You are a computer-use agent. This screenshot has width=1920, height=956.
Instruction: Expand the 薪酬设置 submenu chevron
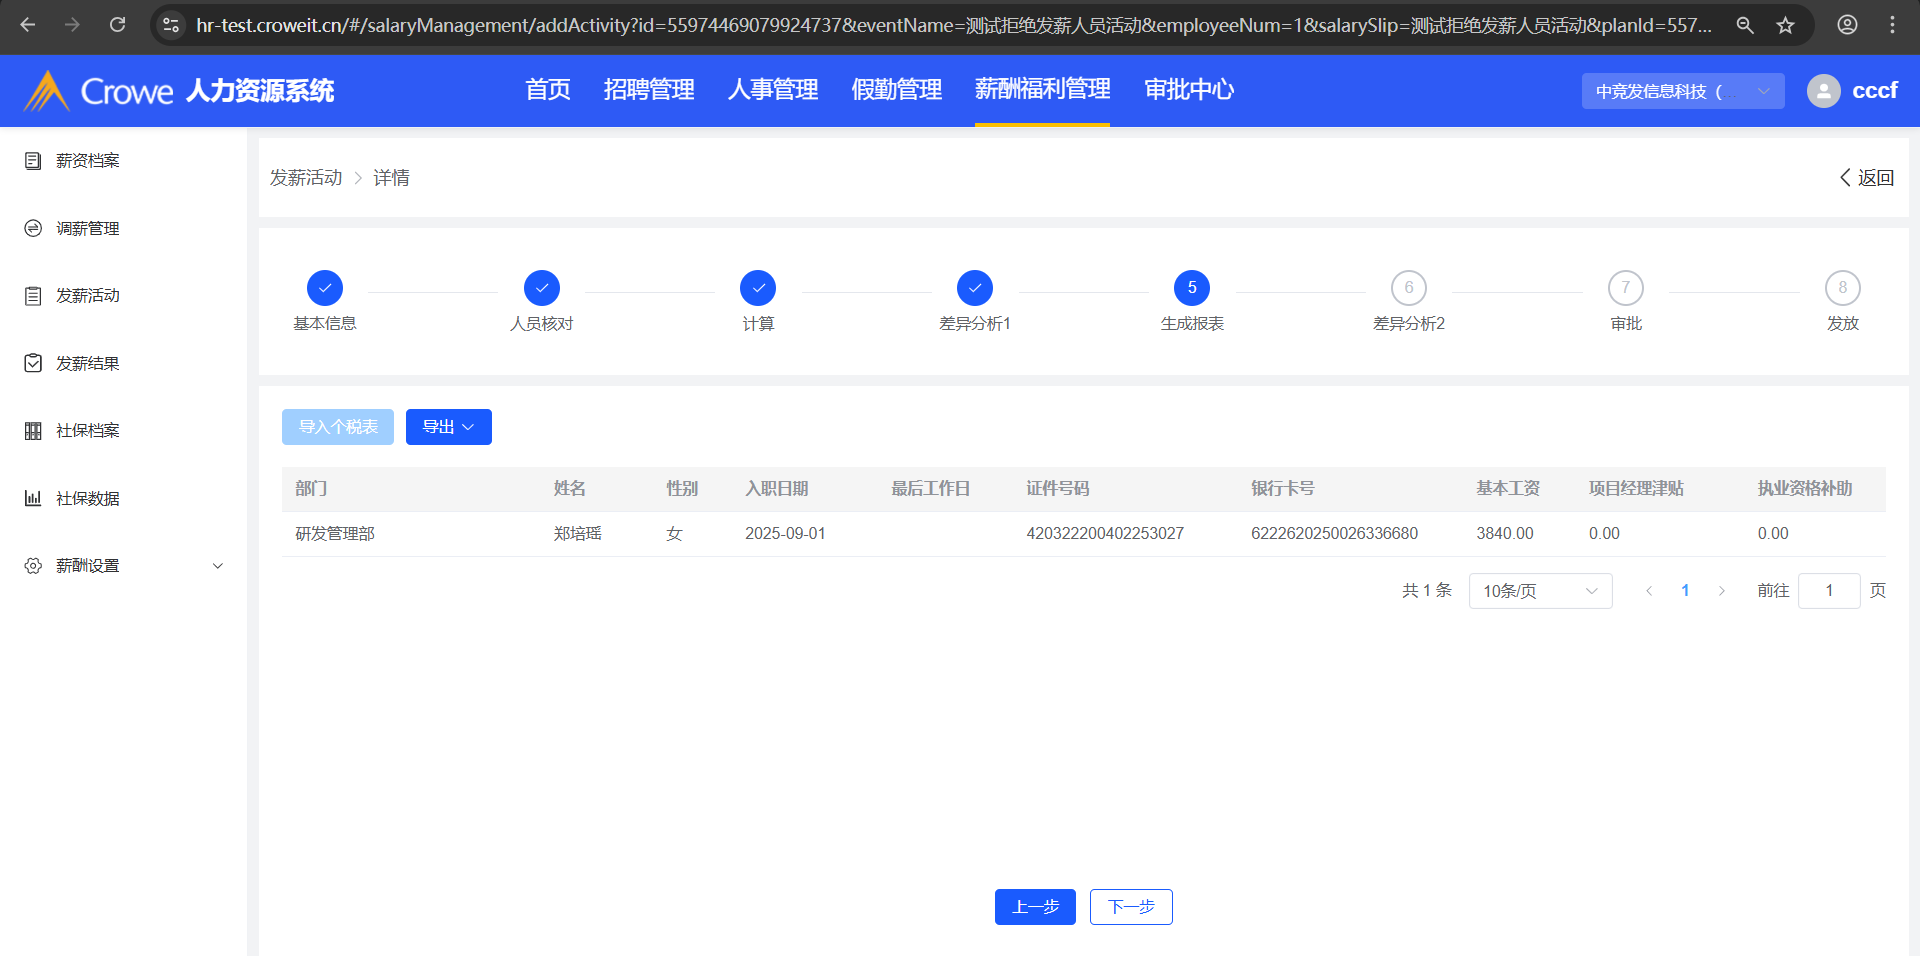(x=218, y=566)
